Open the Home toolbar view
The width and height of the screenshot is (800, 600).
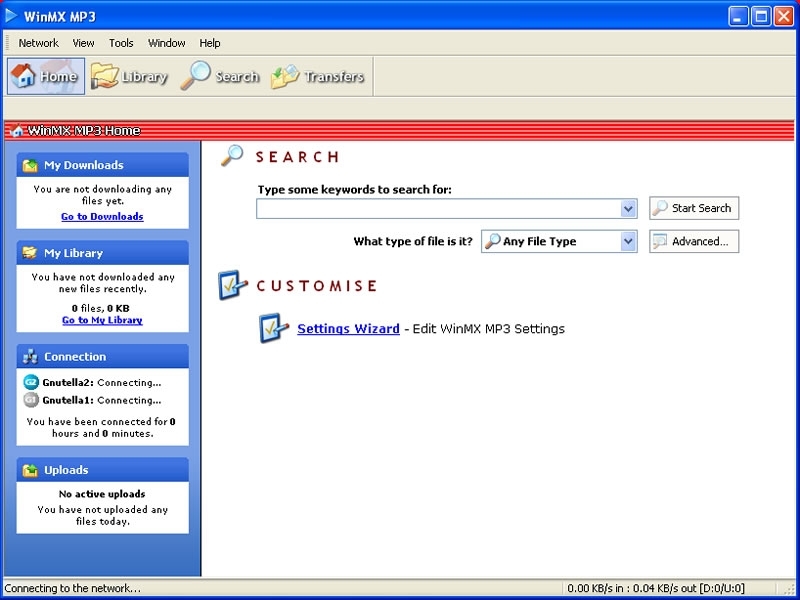click(46, 77)
